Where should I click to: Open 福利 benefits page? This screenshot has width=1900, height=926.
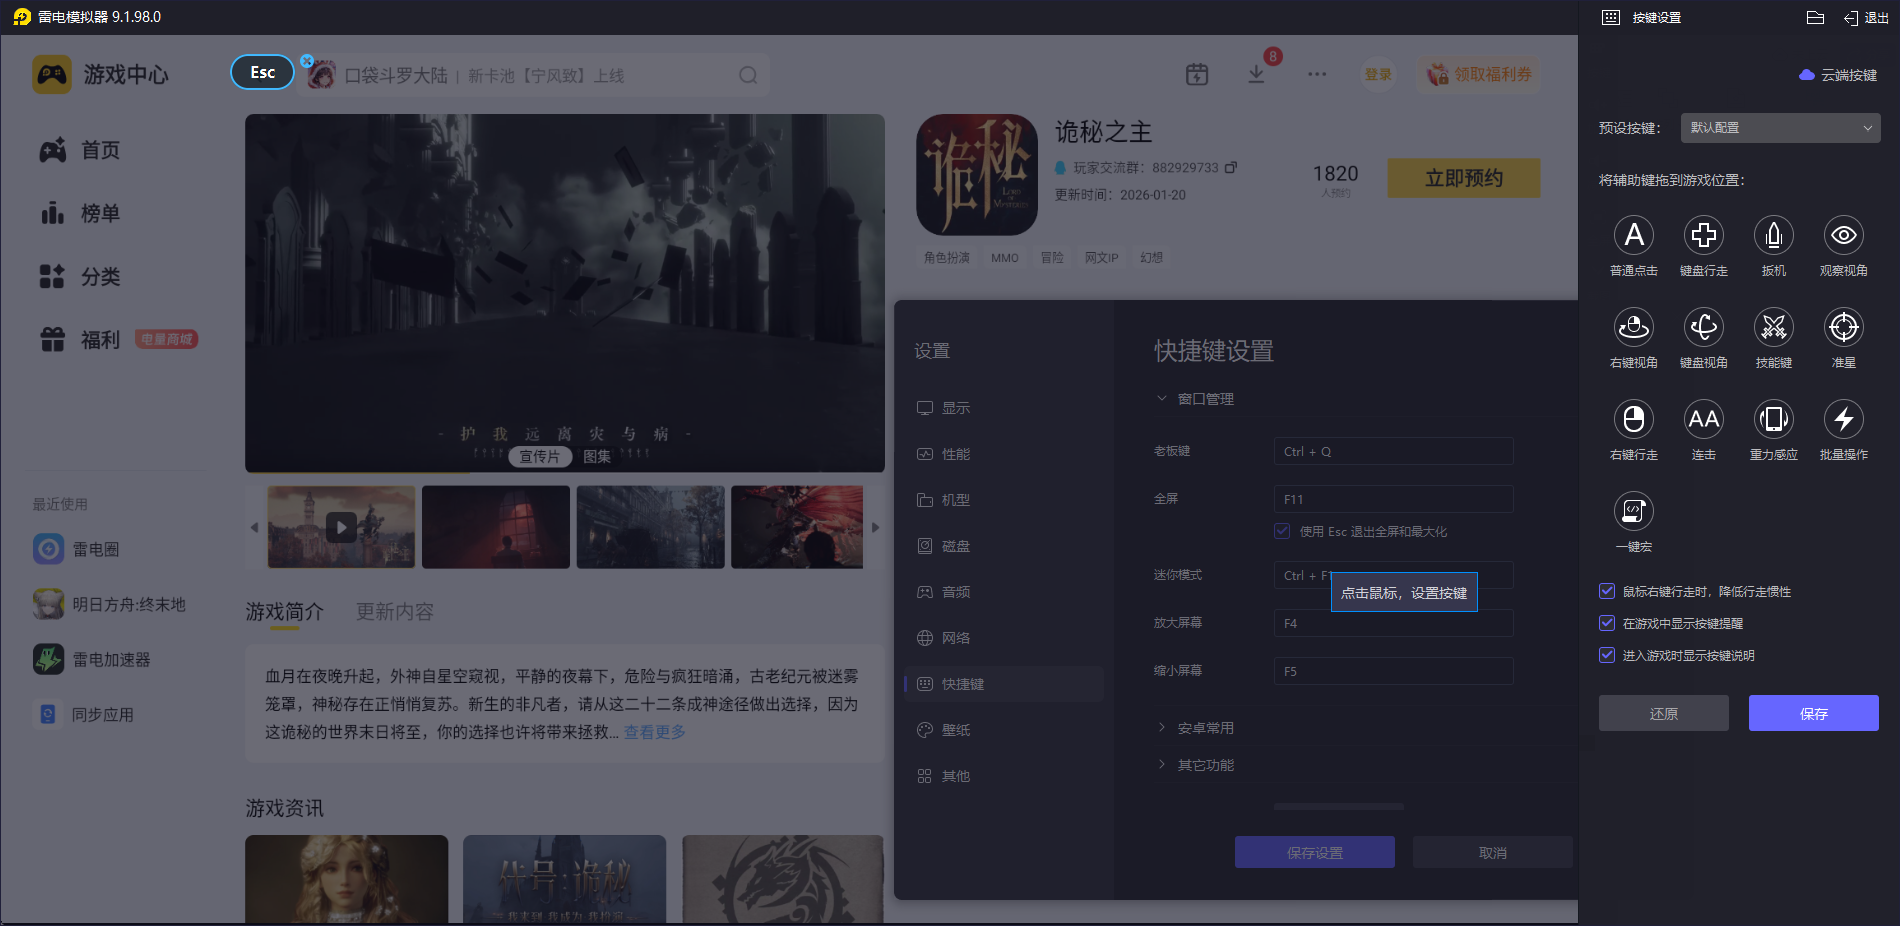[80, 340]
